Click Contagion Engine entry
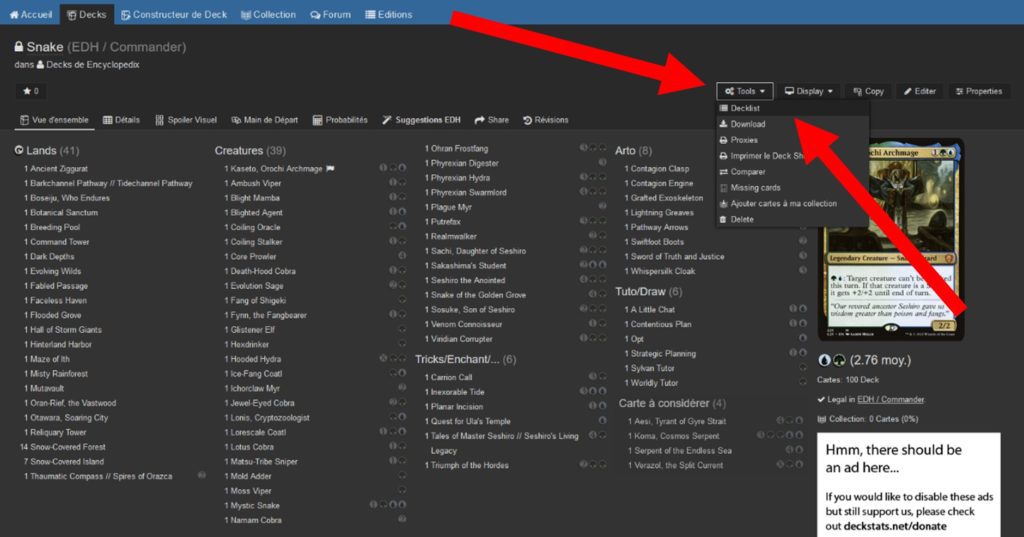This screenshot has height=537, width=1024. pos(662,184)
